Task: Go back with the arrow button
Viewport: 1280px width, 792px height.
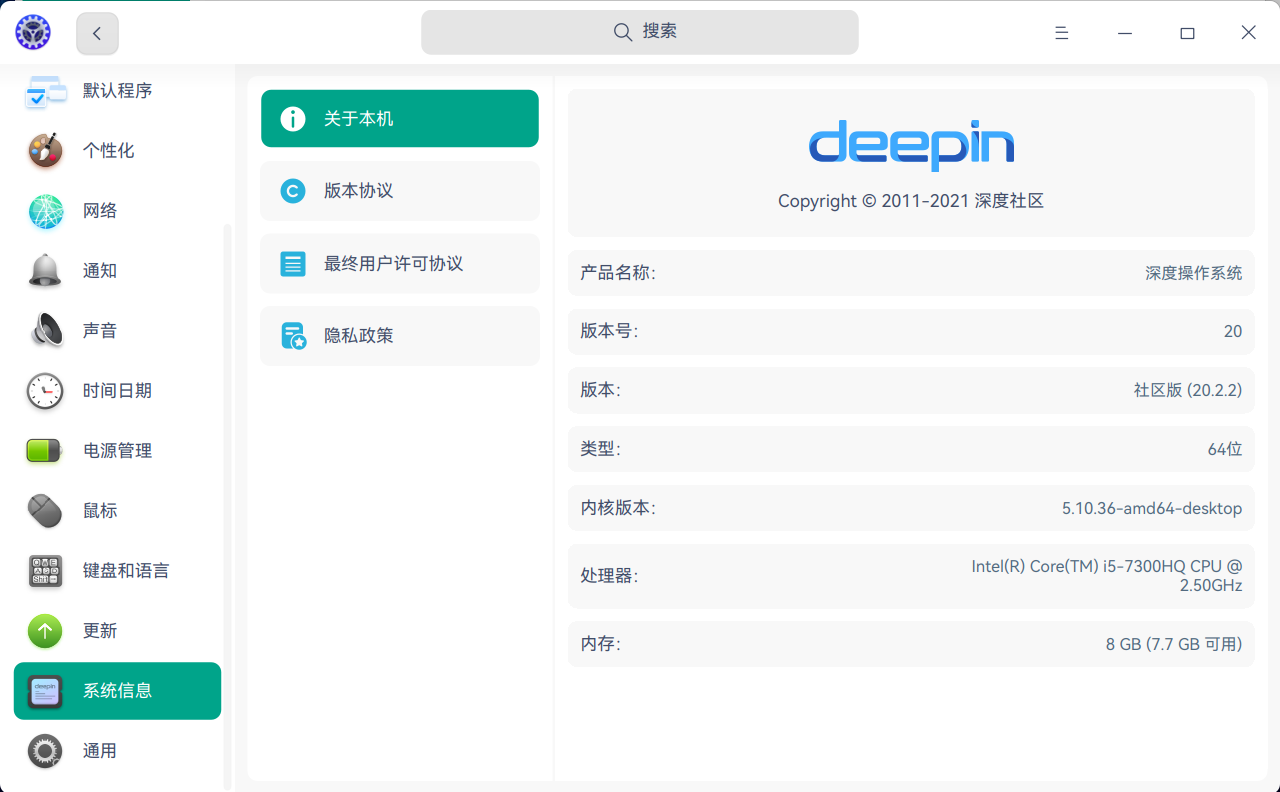Action: pyautogui.click(x=97, y=34)
